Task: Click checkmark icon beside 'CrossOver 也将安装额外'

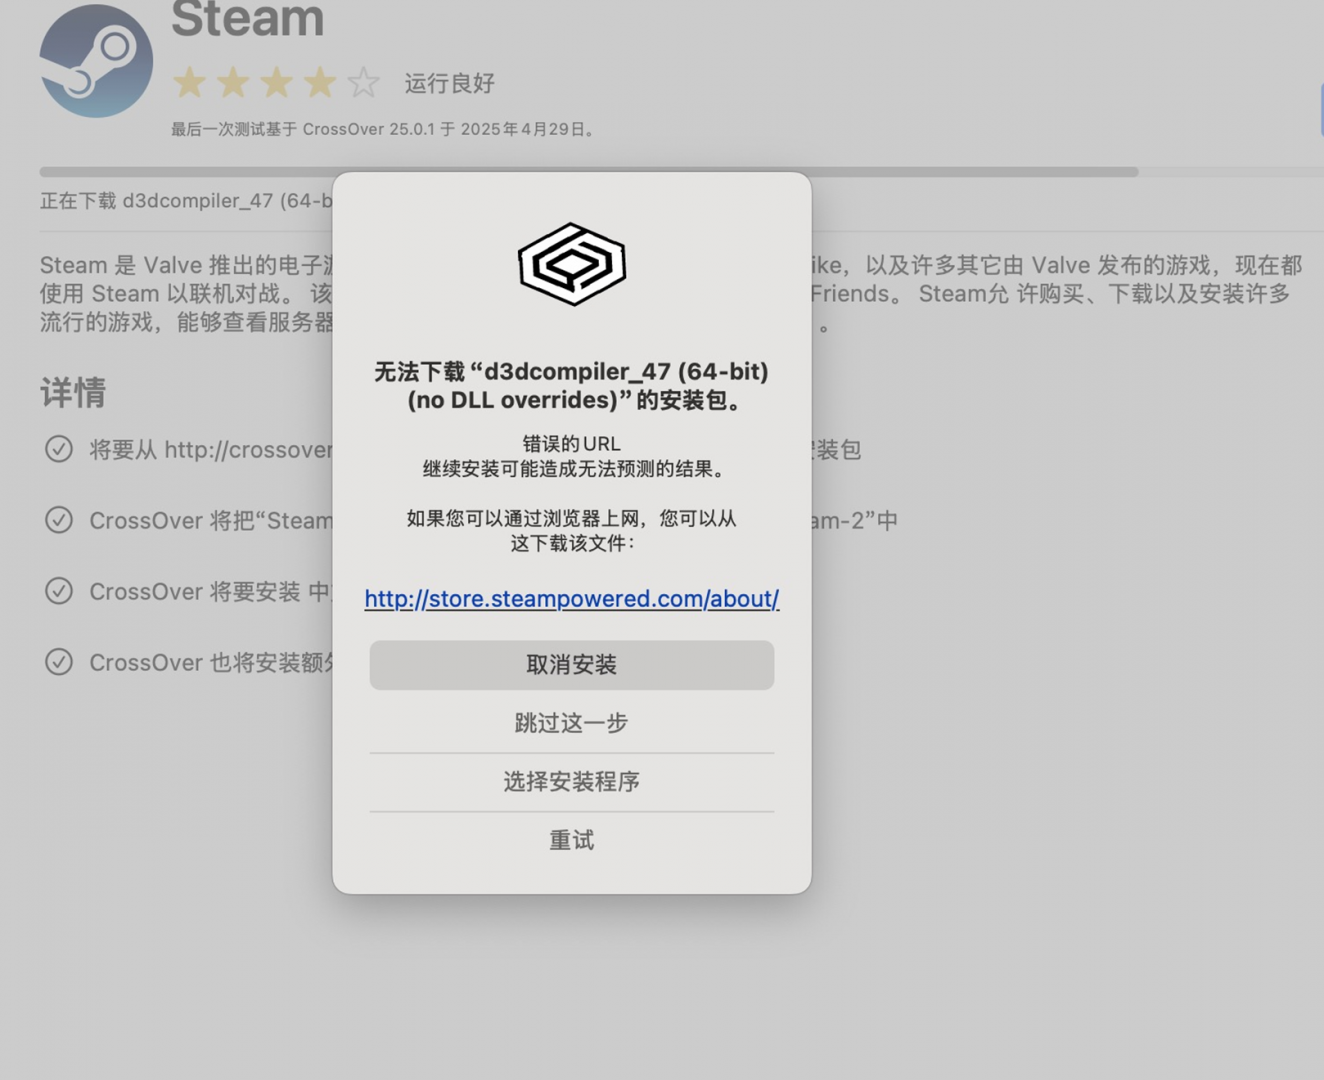Action: 59,662
